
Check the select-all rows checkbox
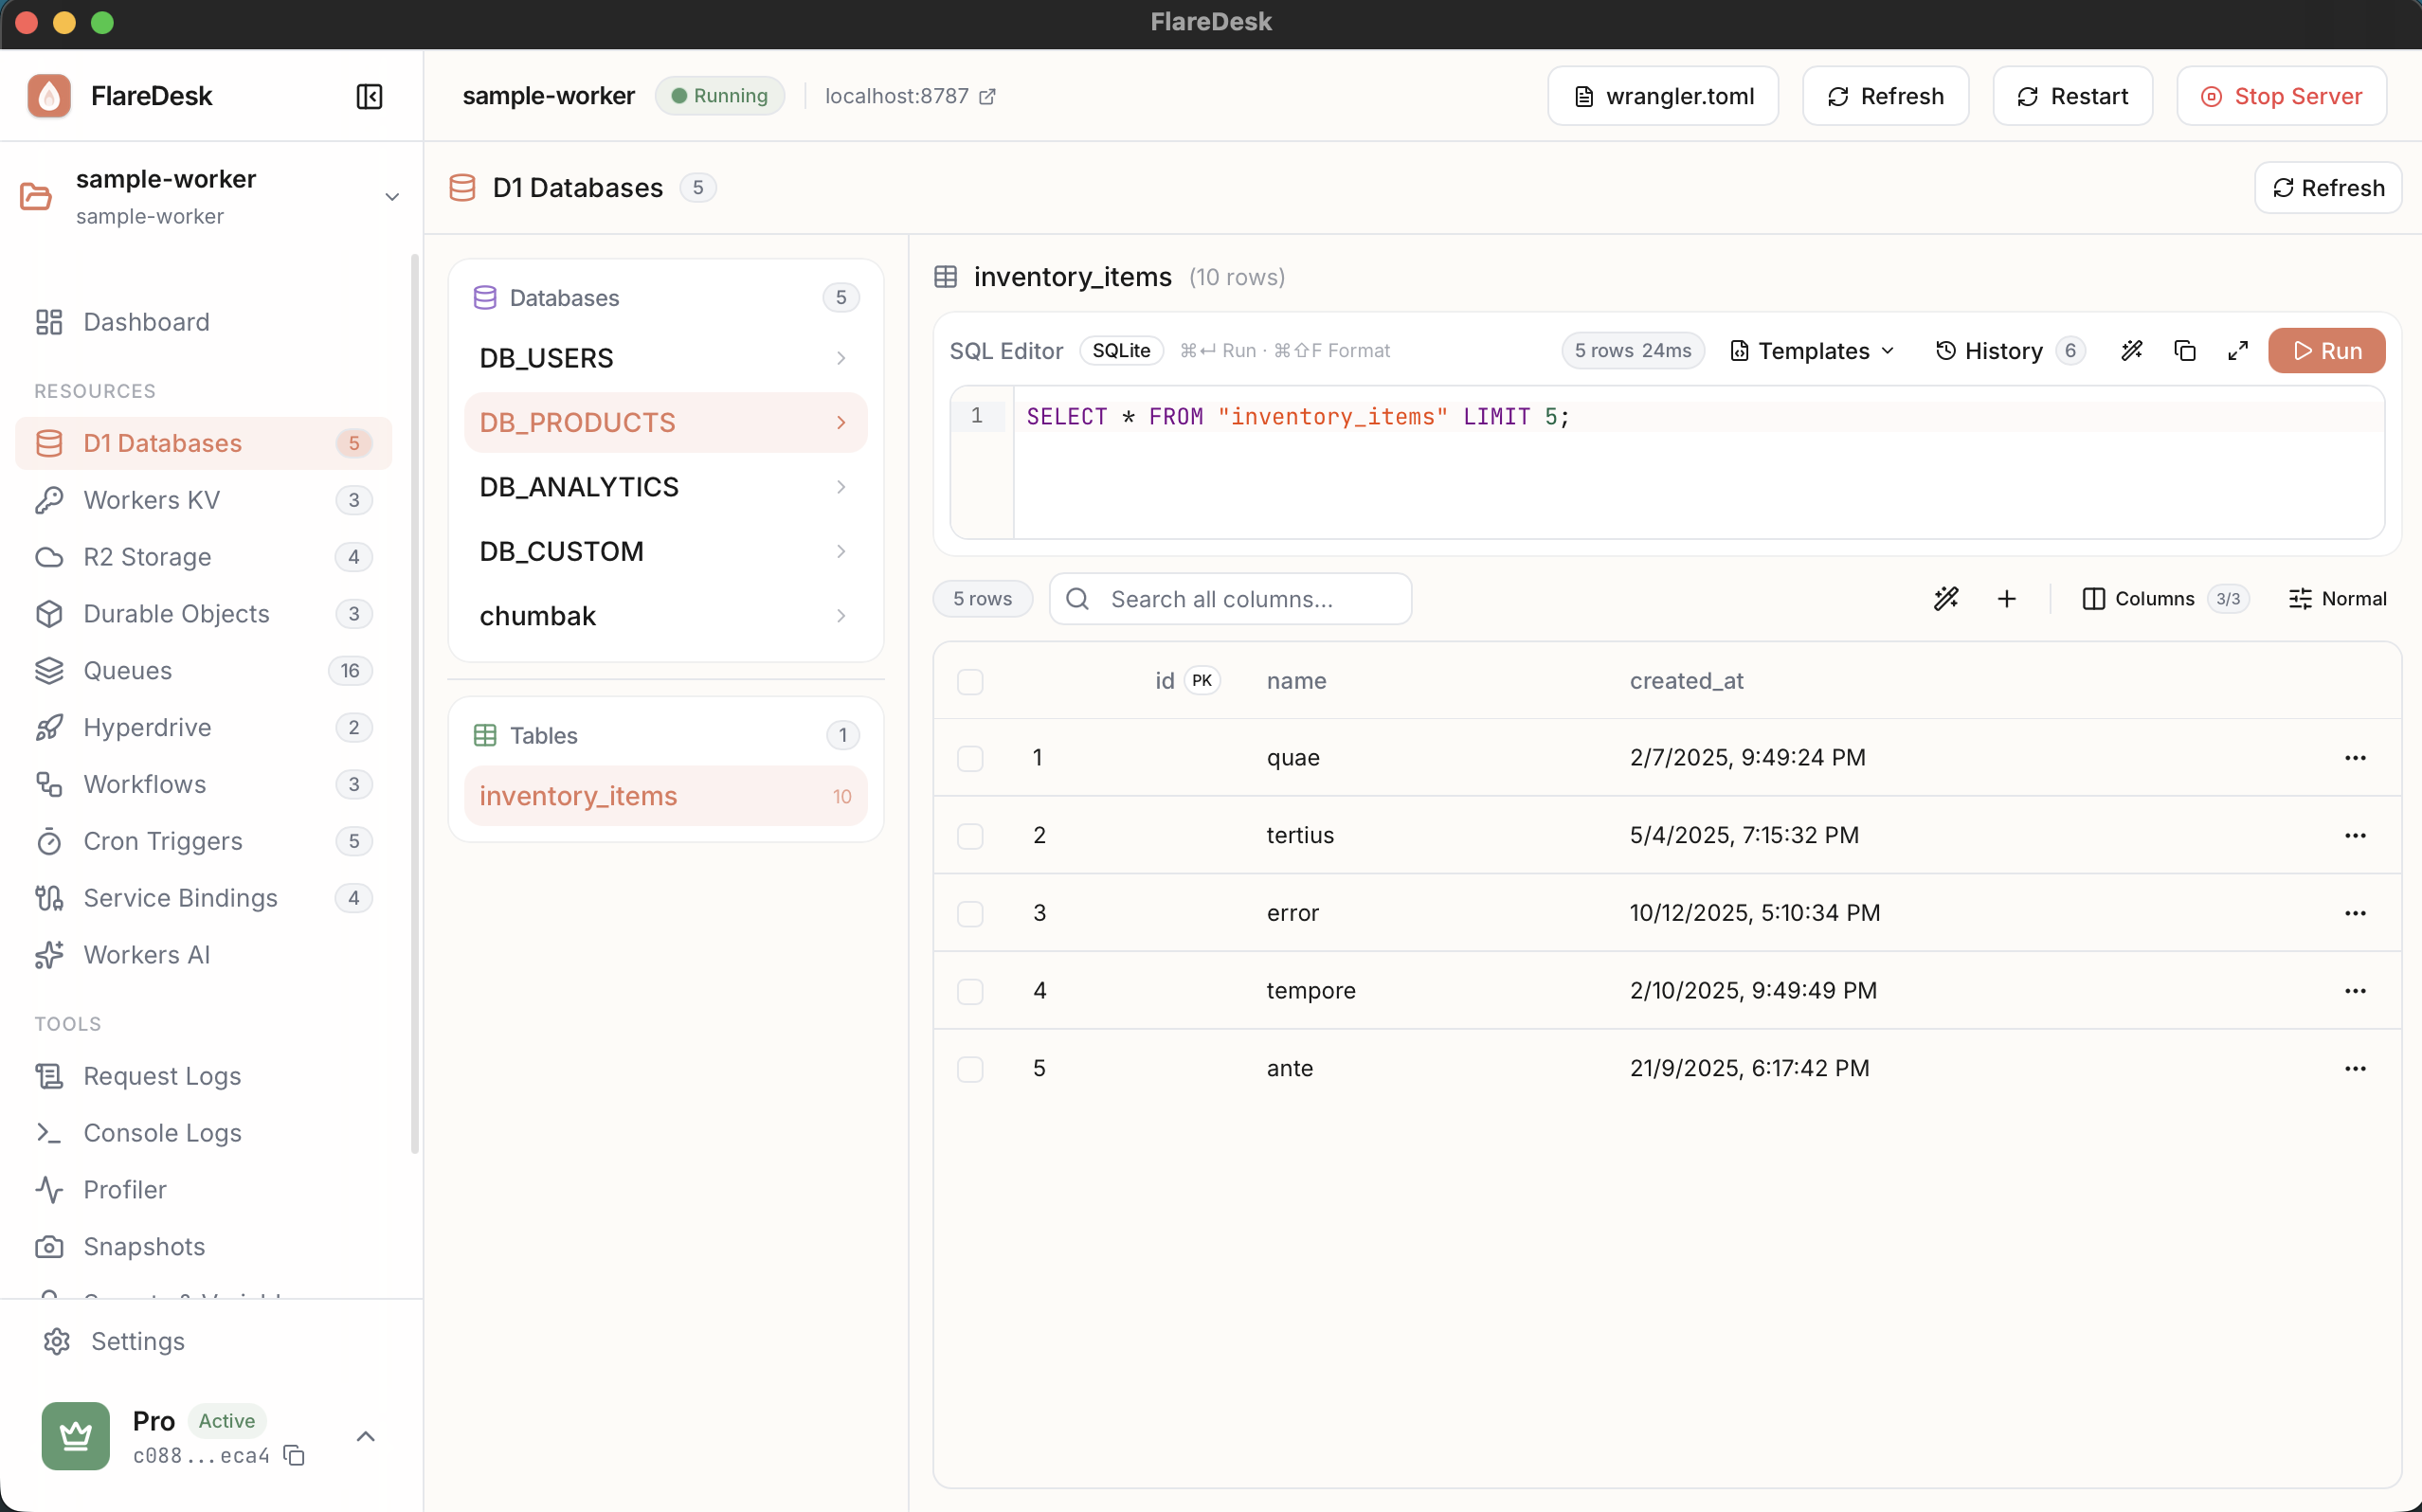969,682
